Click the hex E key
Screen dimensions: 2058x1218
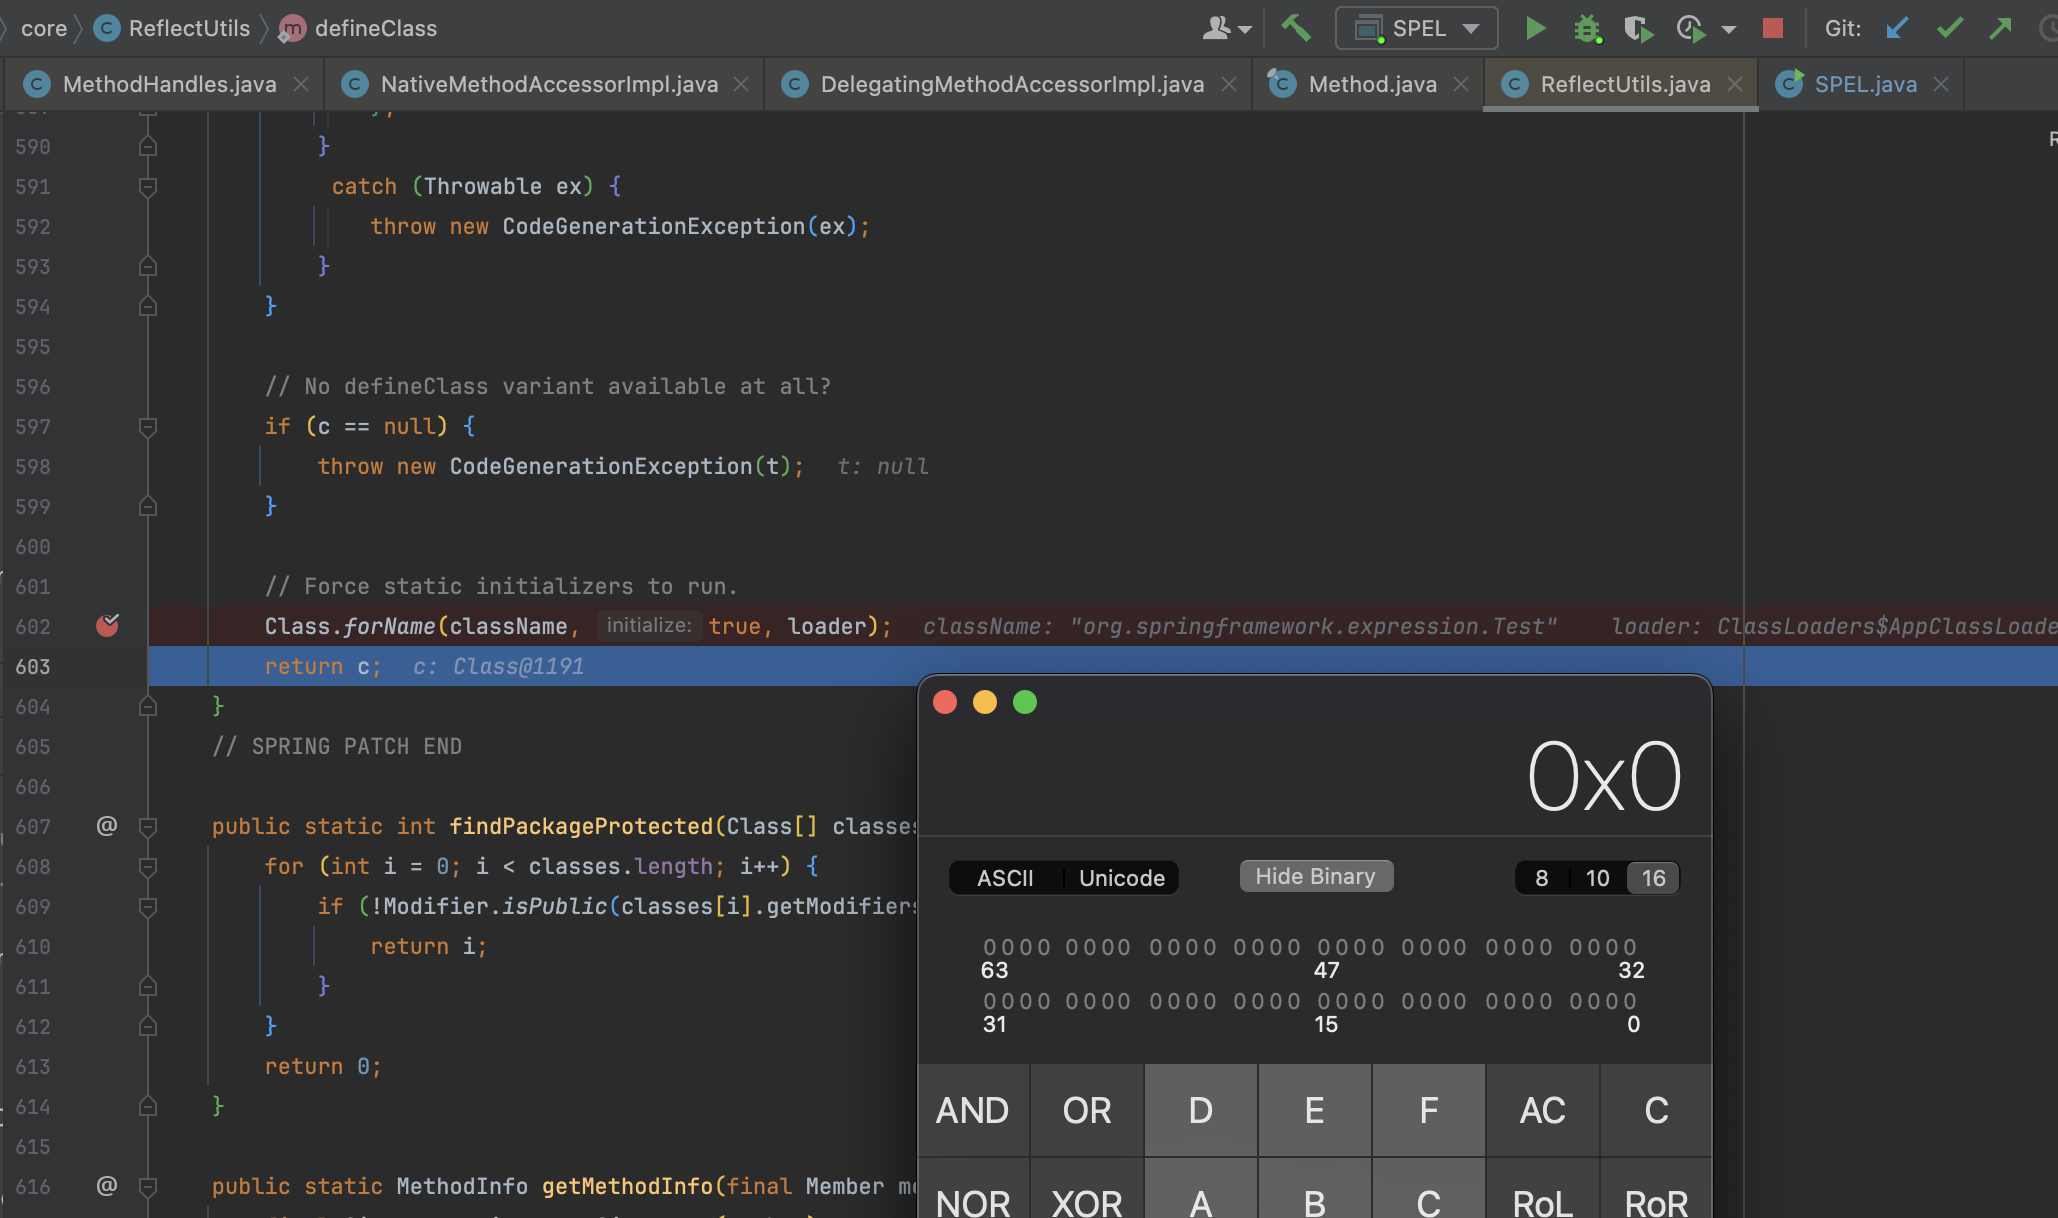coord(1315,1110)
